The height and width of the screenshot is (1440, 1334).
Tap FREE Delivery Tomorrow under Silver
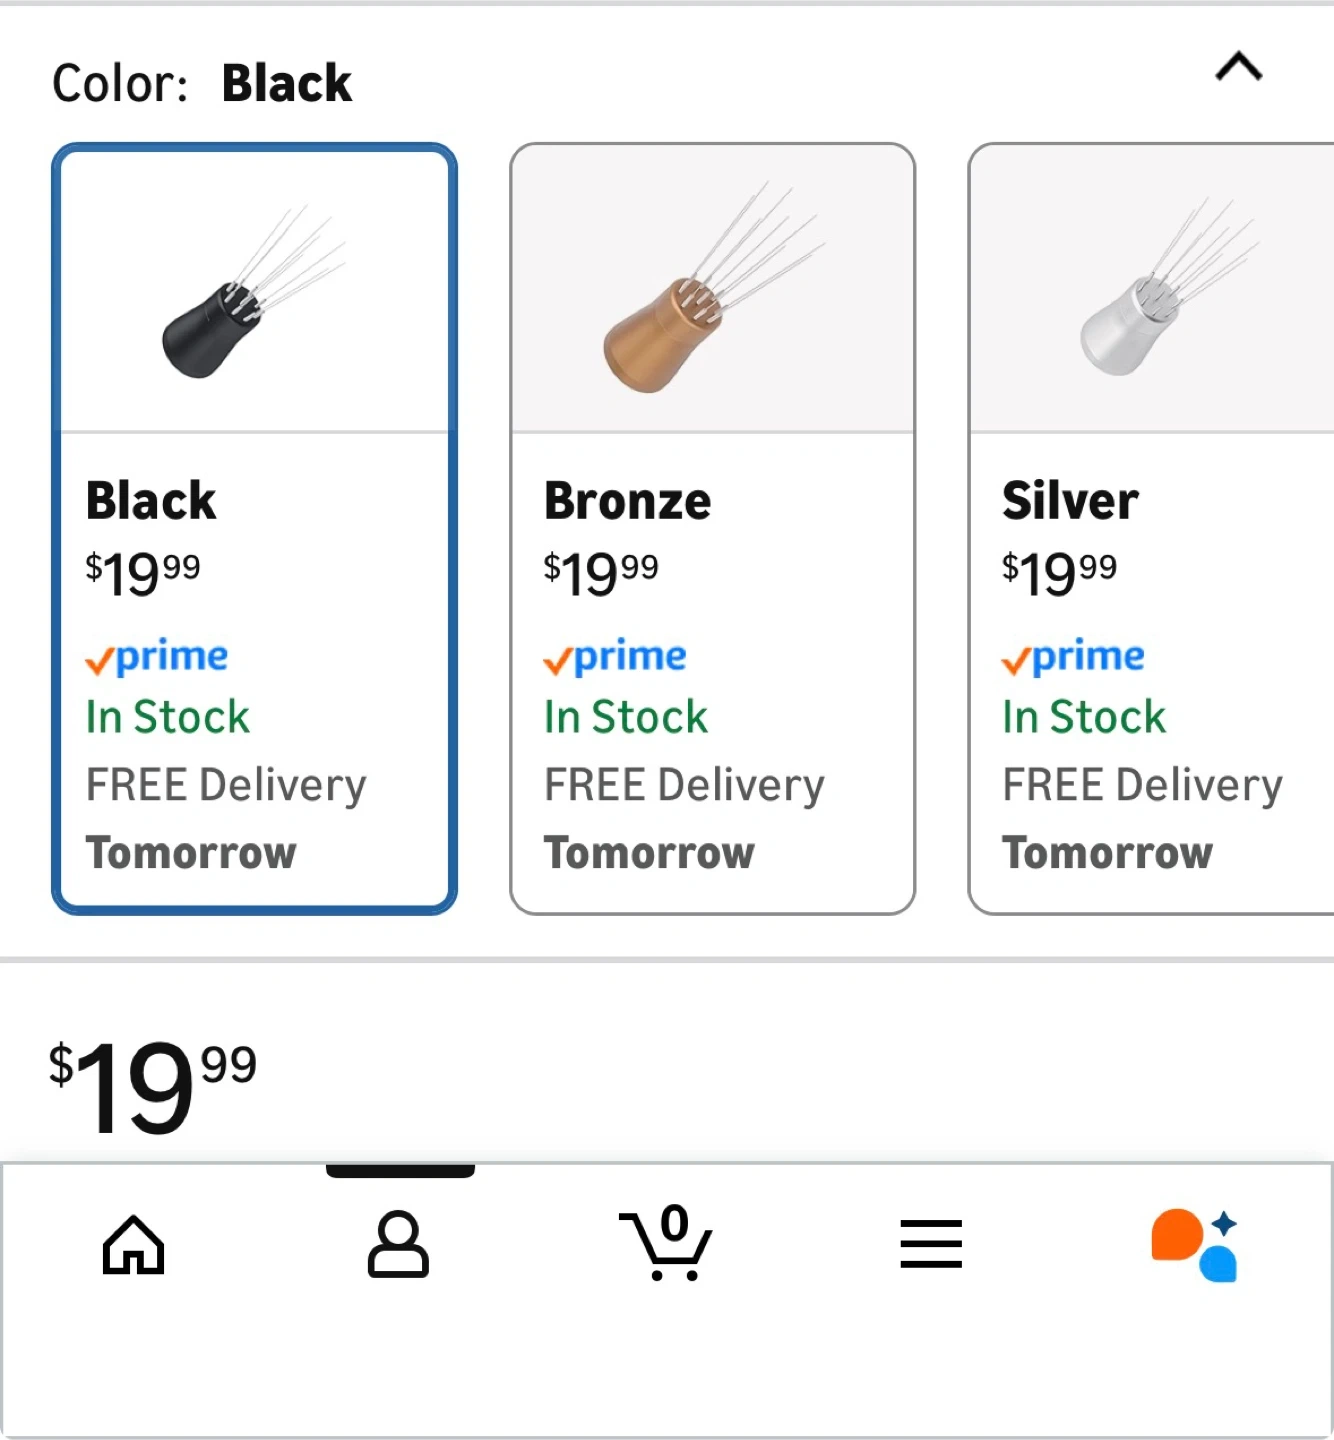point(1142,818)
